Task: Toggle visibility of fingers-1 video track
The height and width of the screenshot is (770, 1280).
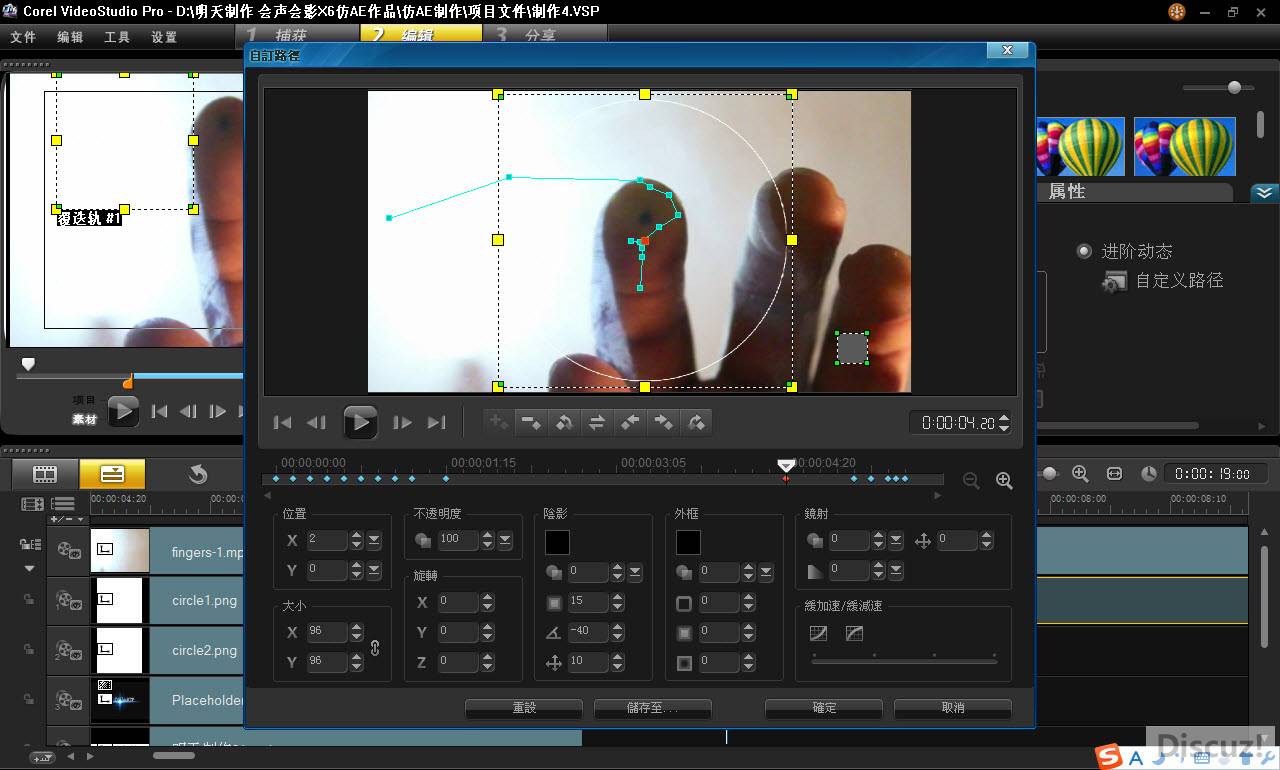Action: [x=68, y=550]
